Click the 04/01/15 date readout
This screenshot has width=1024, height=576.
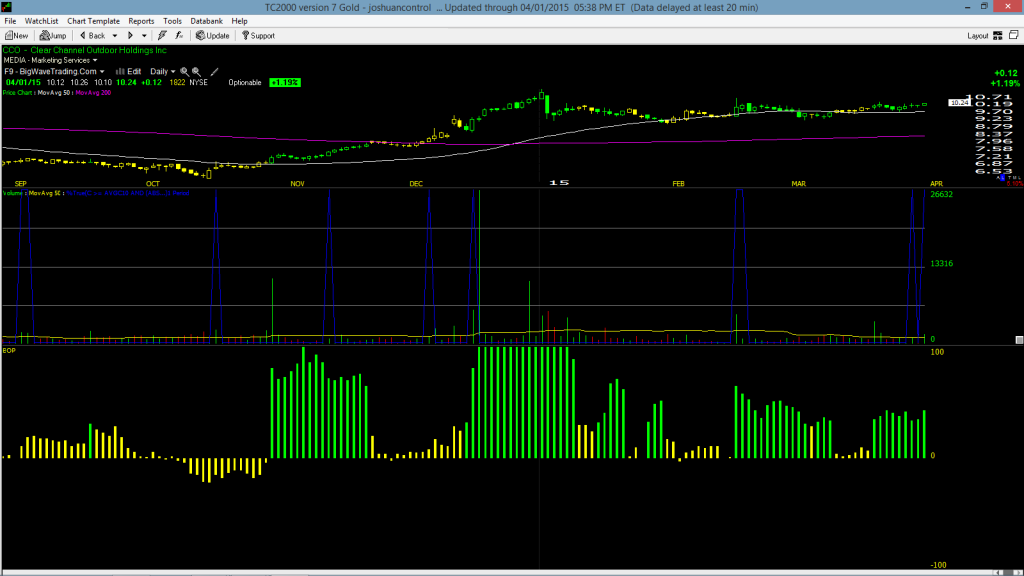coord(23,83)
